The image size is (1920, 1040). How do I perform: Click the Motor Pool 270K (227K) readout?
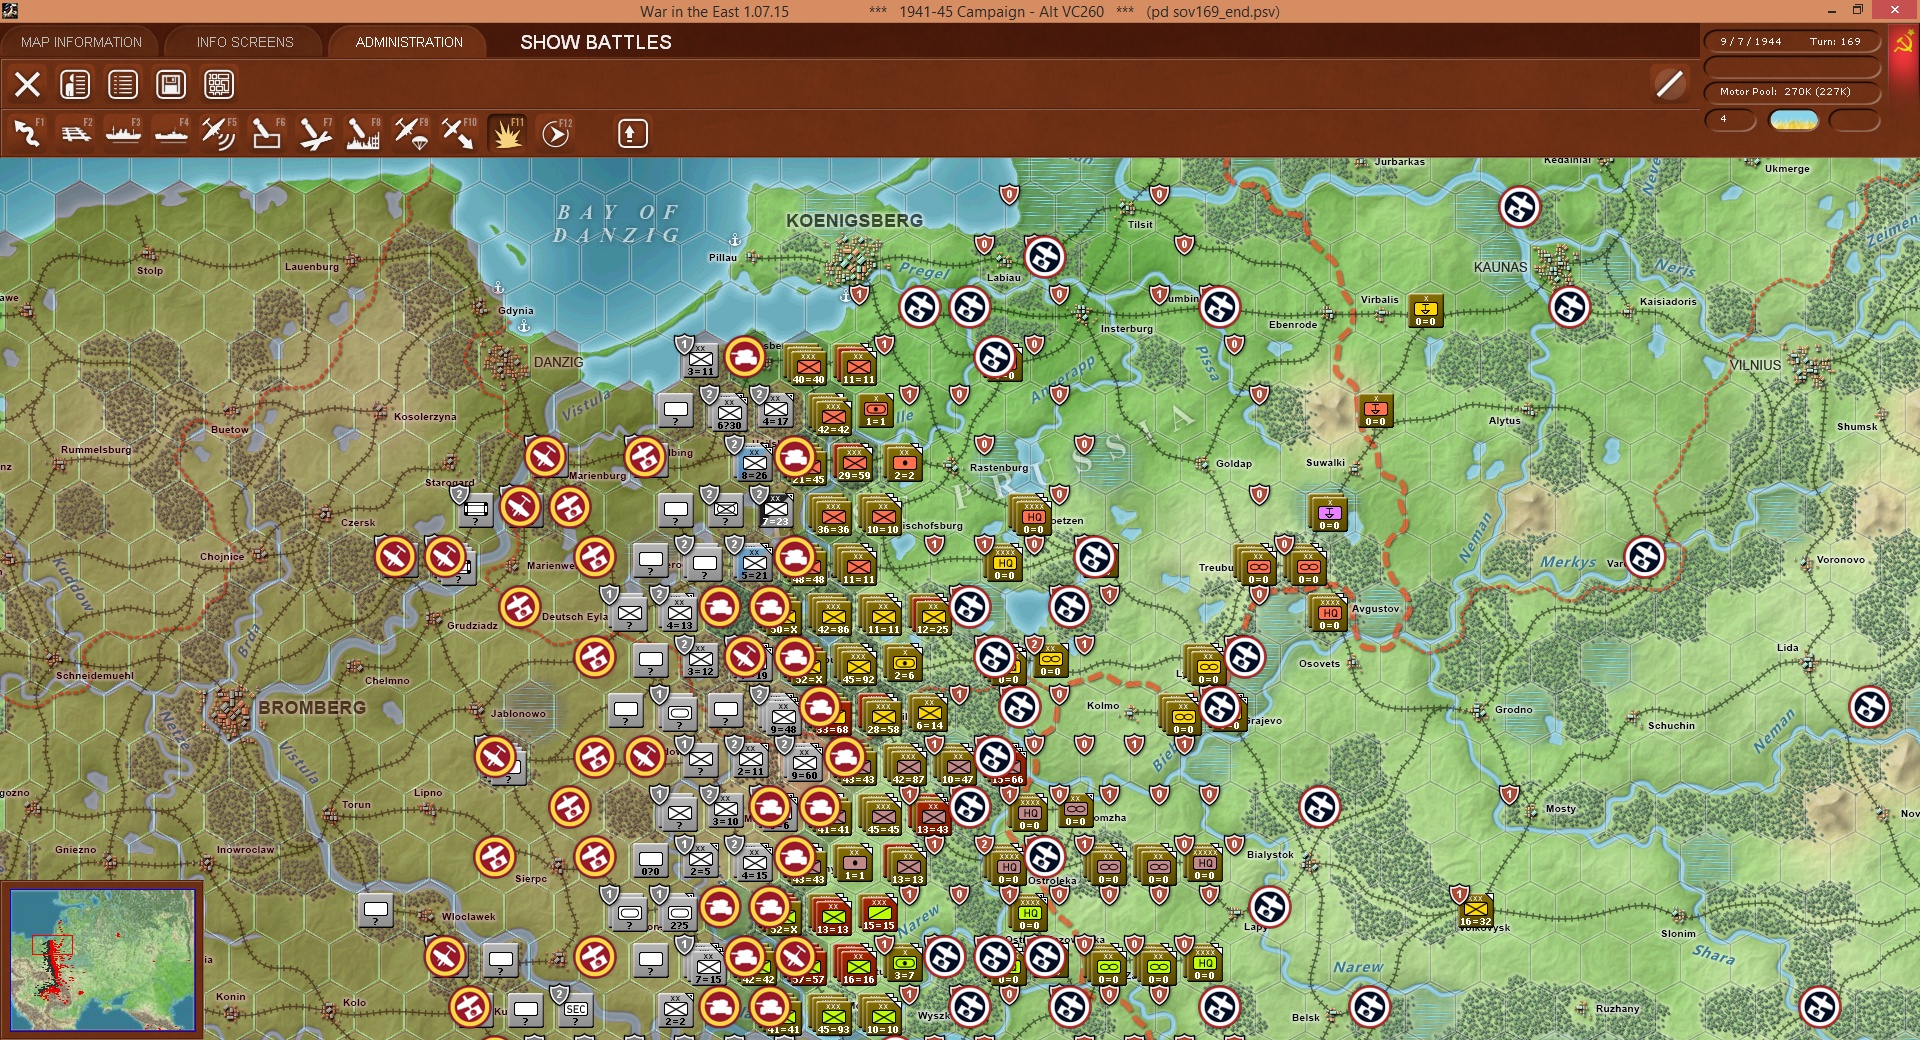pos(1791,92)
